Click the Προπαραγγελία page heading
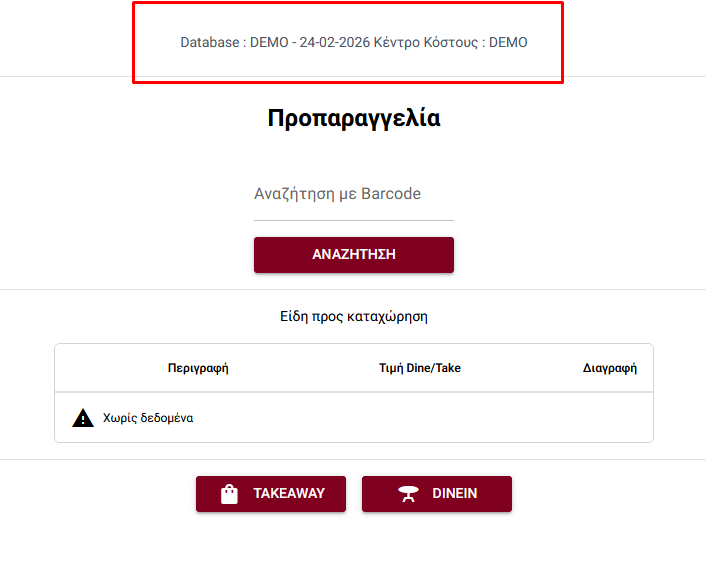The image size is (706, 561). tap(353, 118)
